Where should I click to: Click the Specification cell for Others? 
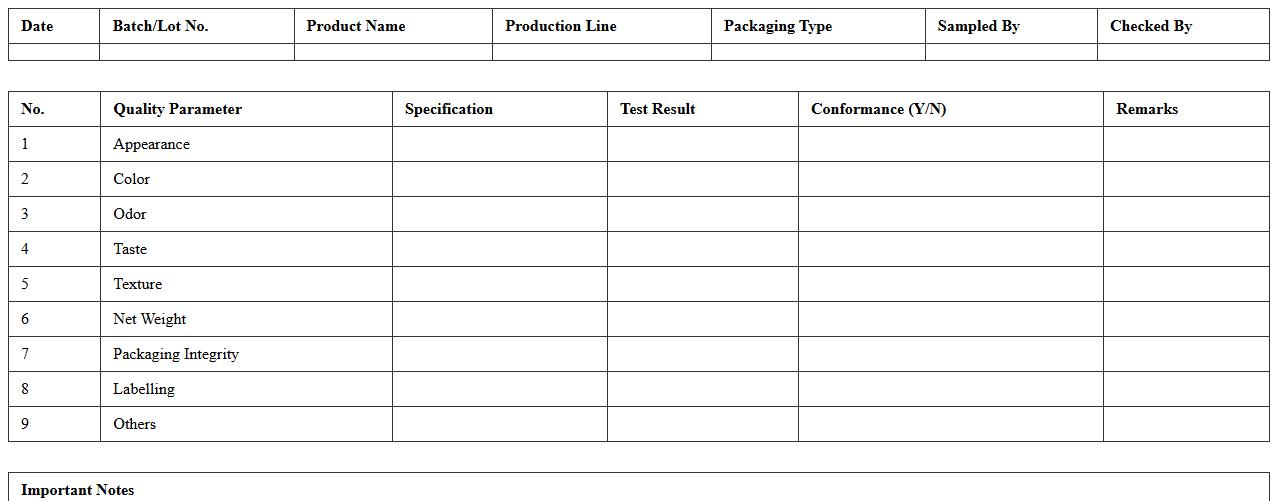tap(499, 424)
